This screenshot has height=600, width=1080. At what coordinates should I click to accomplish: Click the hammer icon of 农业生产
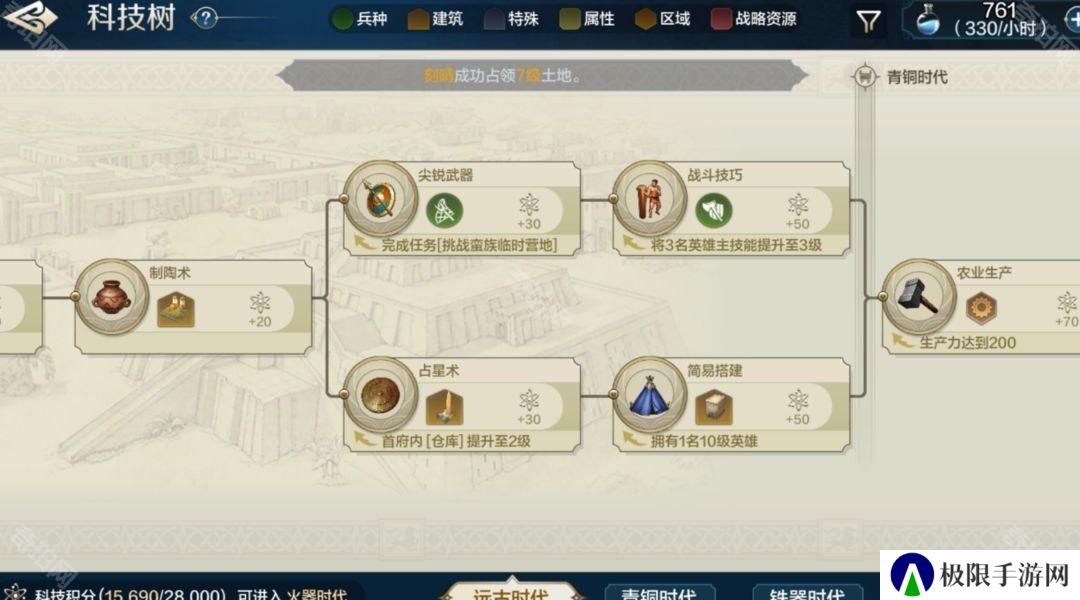click(x=919, y=297)
